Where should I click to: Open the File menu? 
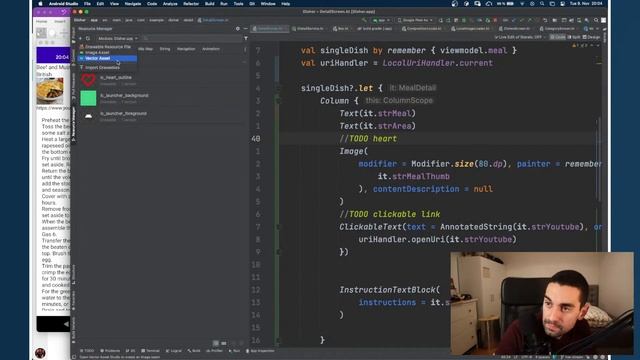pos(87,4)
